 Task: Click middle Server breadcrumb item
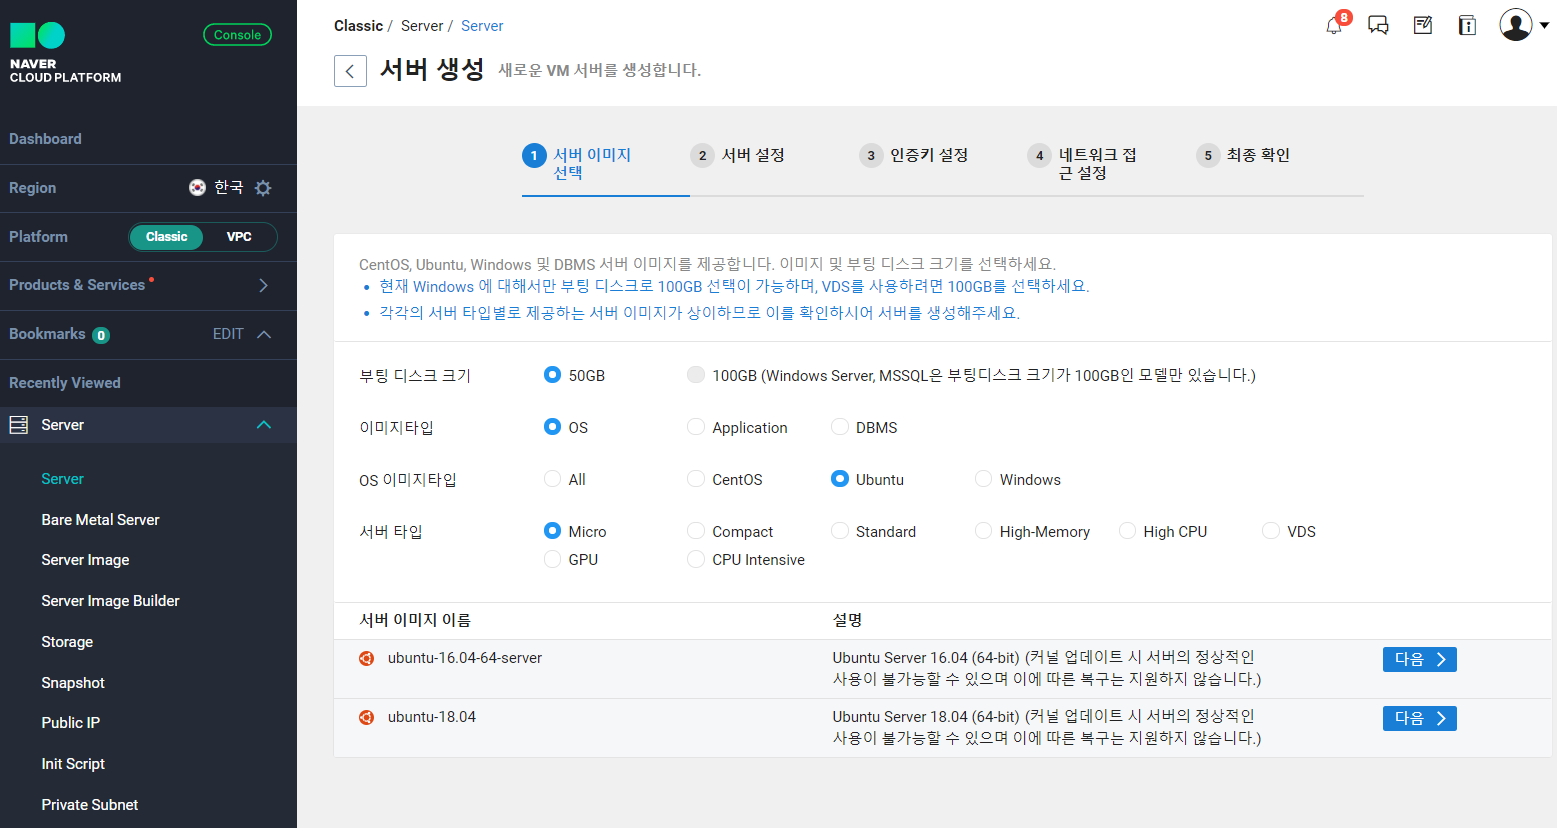pyautogui.click(x=422, y=26)
